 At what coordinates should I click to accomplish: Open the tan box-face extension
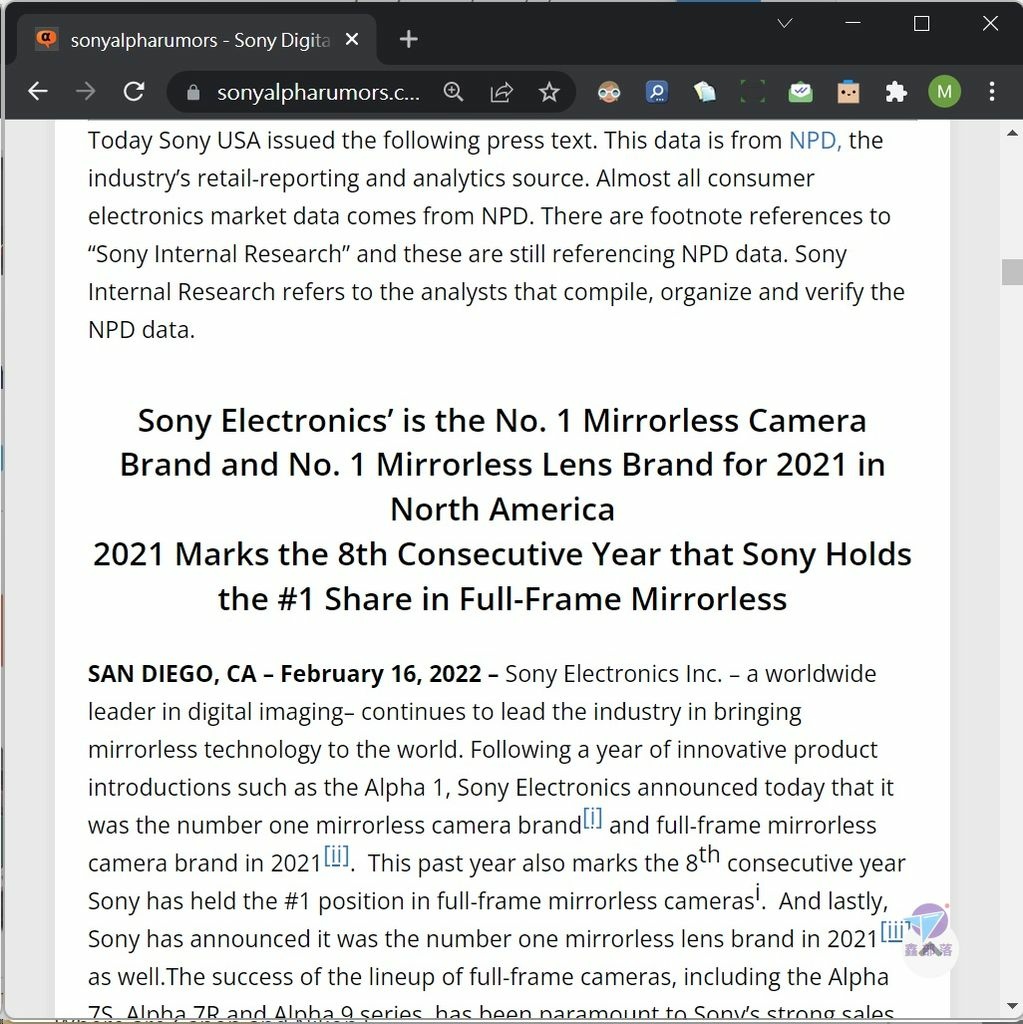coord(848,92)
